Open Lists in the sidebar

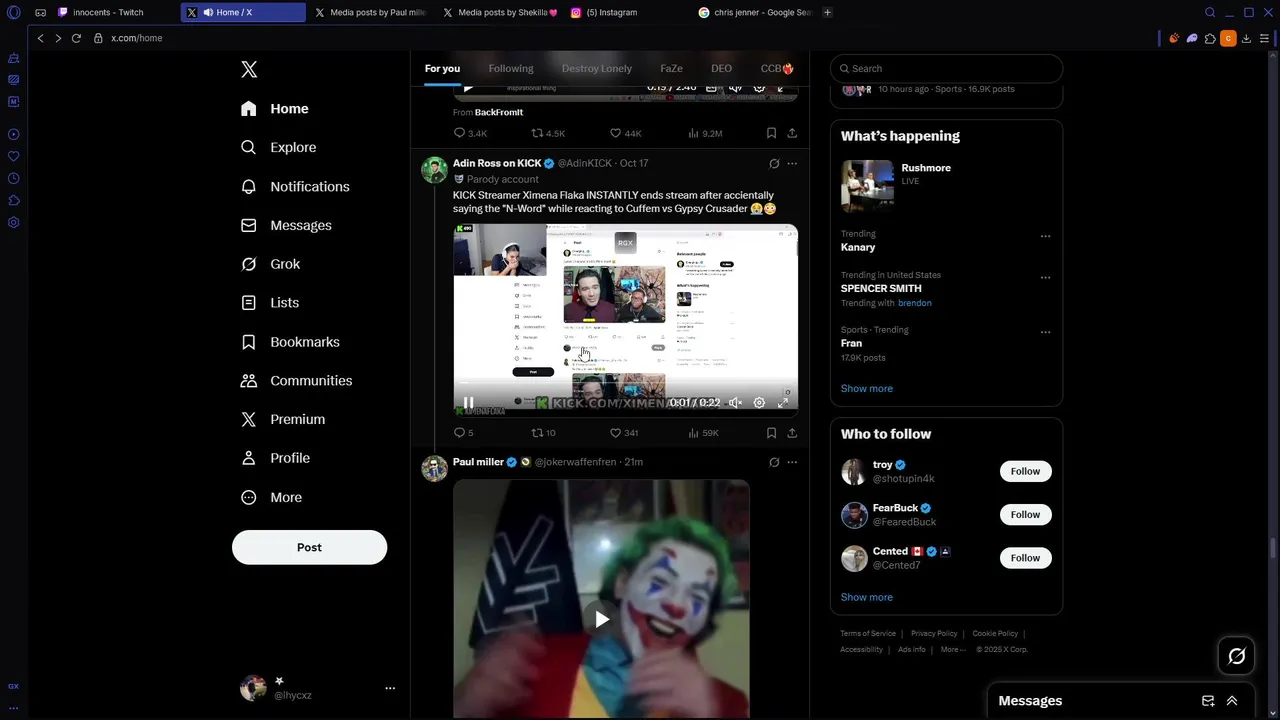click(270, 303)
